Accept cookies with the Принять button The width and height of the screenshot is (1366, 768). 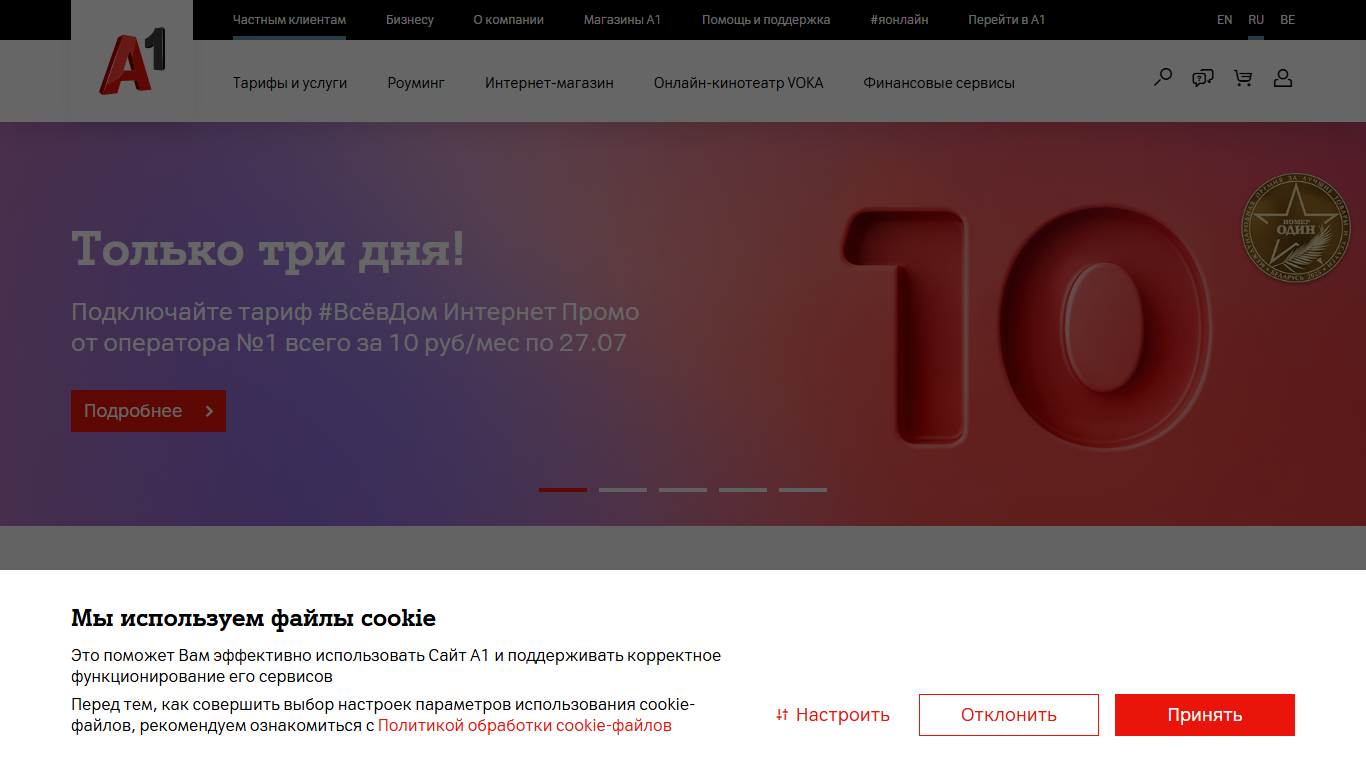click(x=1205, y=715)
